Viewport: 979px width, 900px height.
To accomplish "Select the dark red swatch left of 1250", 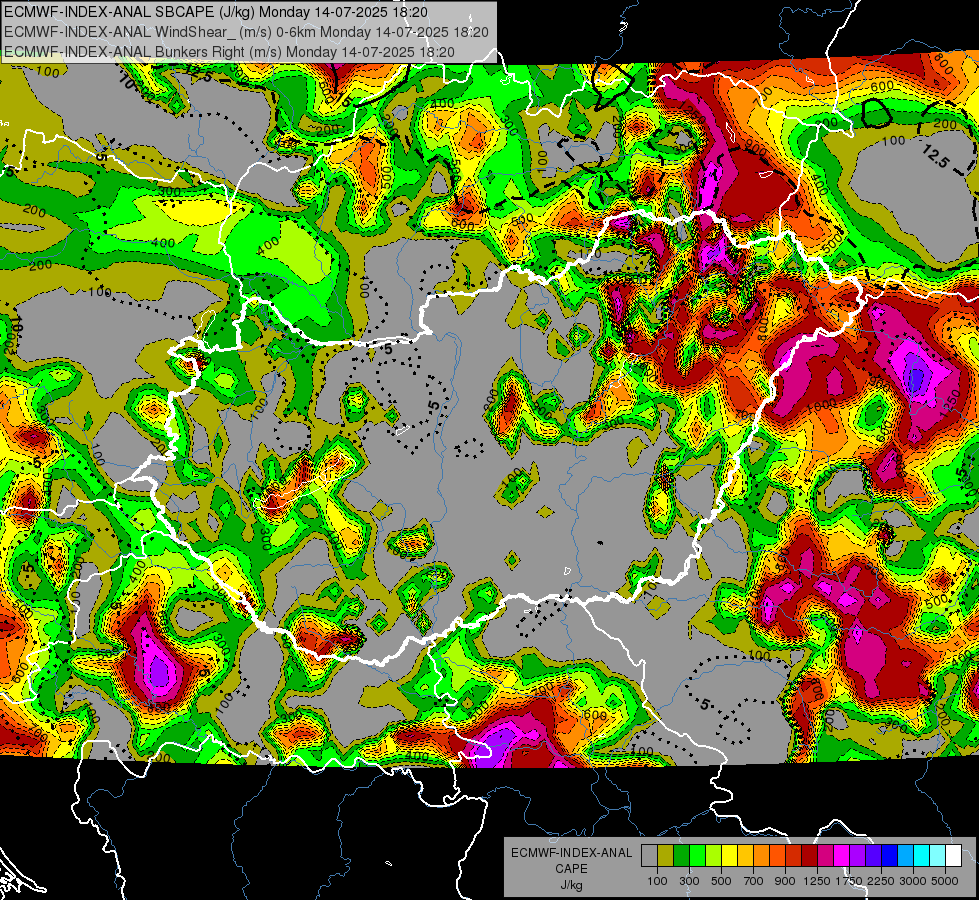I will point(809,855).
